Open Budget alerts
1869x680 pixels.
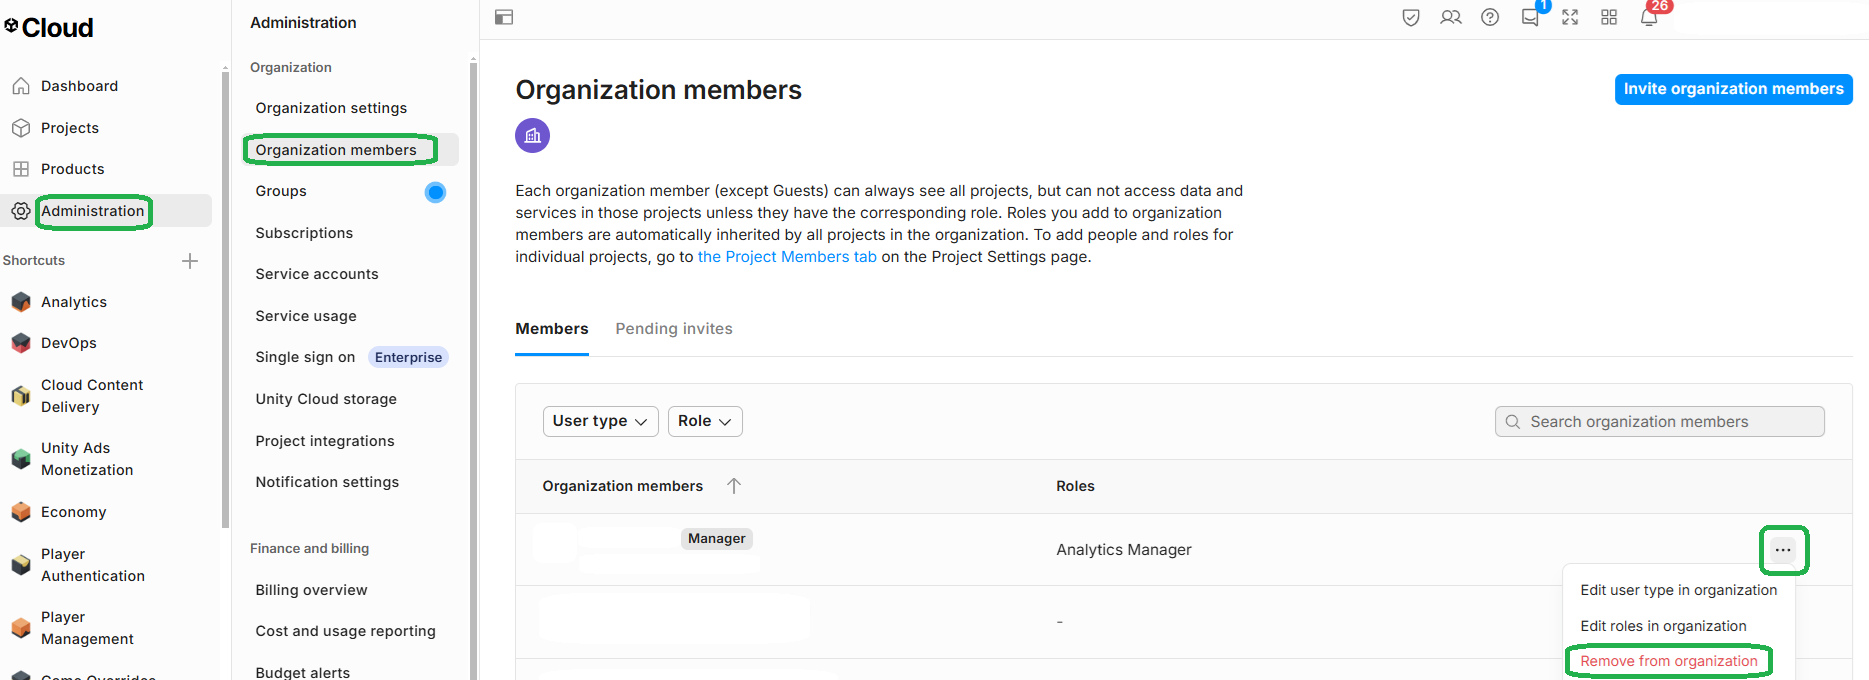coord(303,672)
